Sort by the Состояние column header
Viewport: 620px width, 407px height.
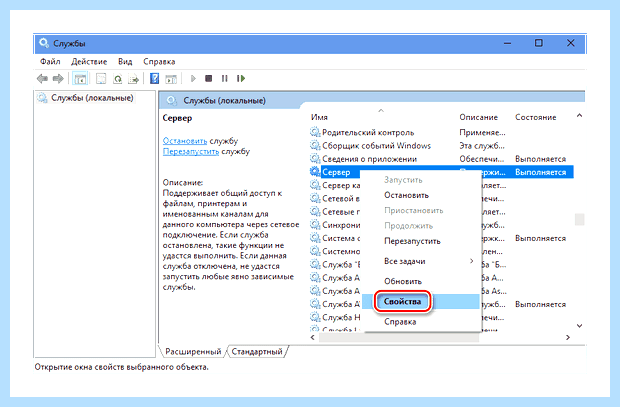(x=535, y=117)
